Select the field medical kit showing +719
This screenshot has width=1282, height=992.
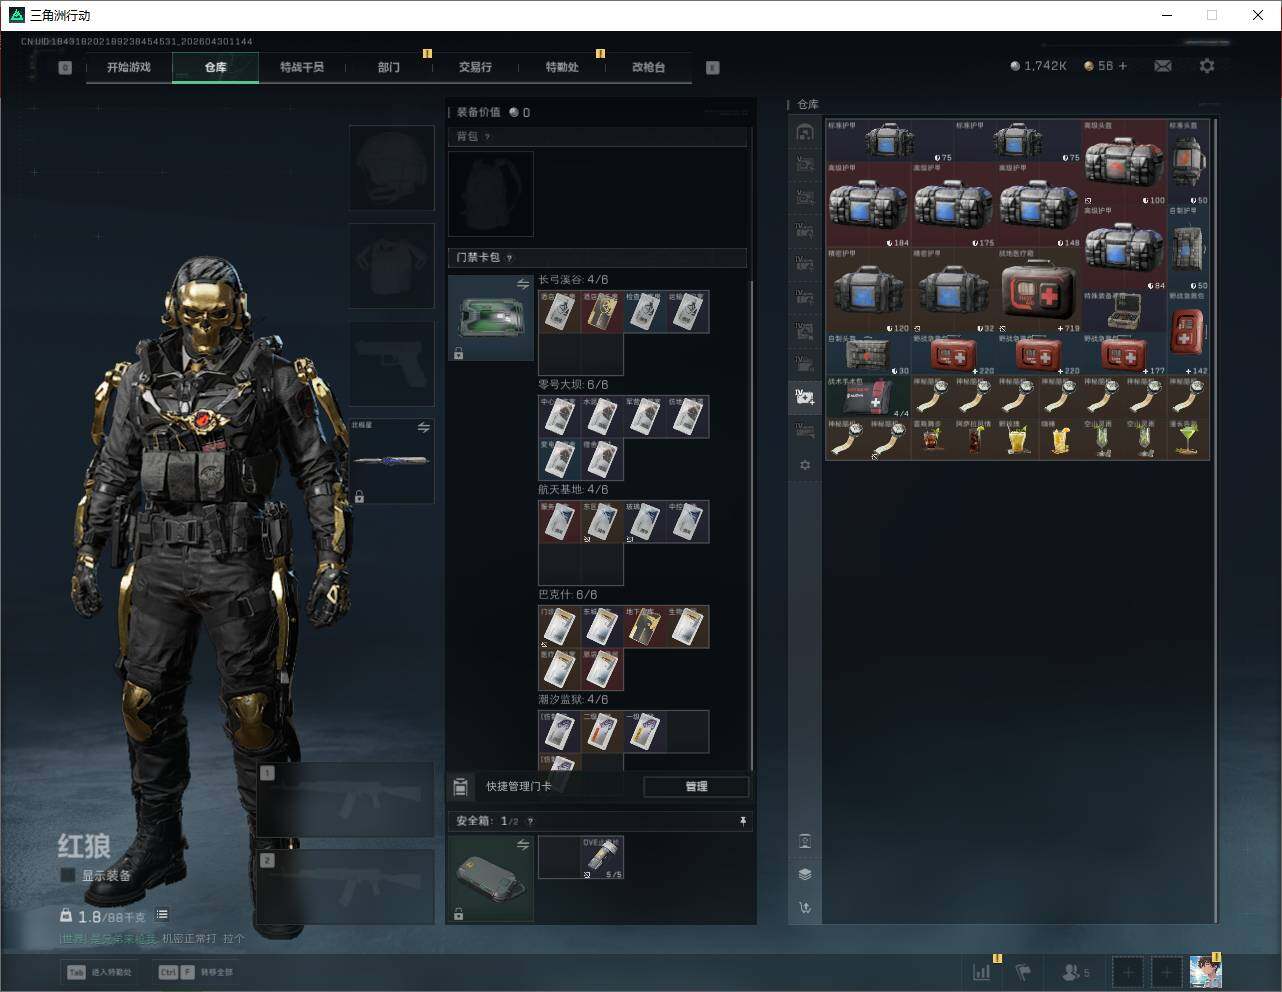(x=1040, y=290)
